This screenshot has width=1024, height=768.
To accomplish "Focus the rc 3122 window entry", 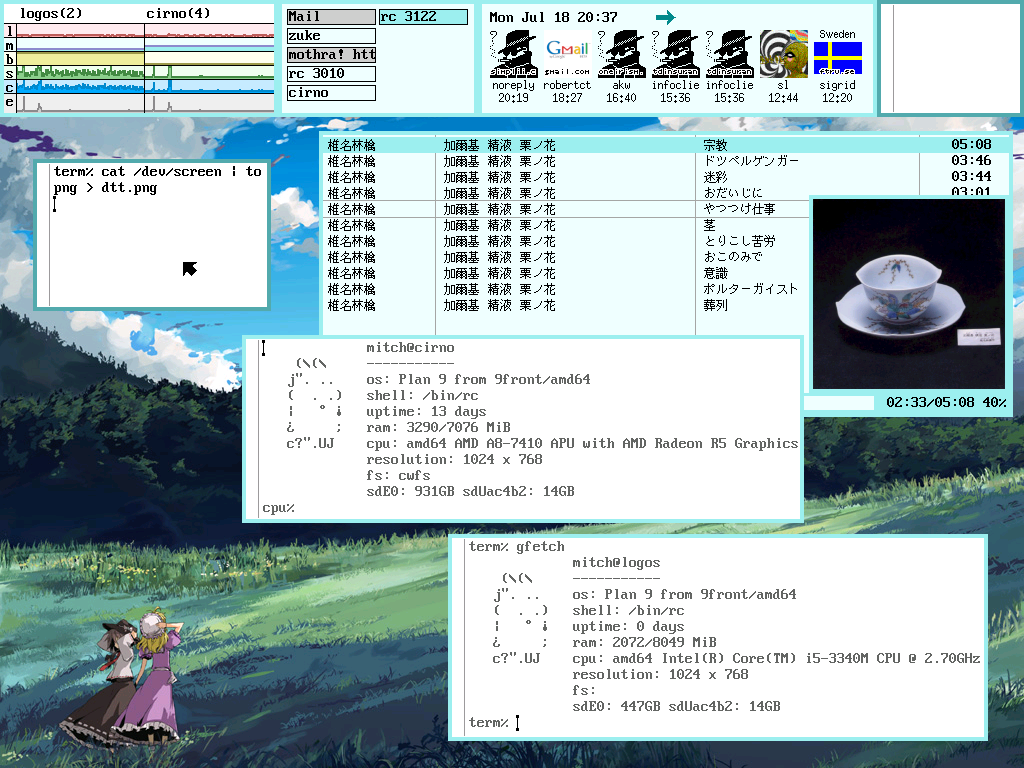I will coord(423,17).
